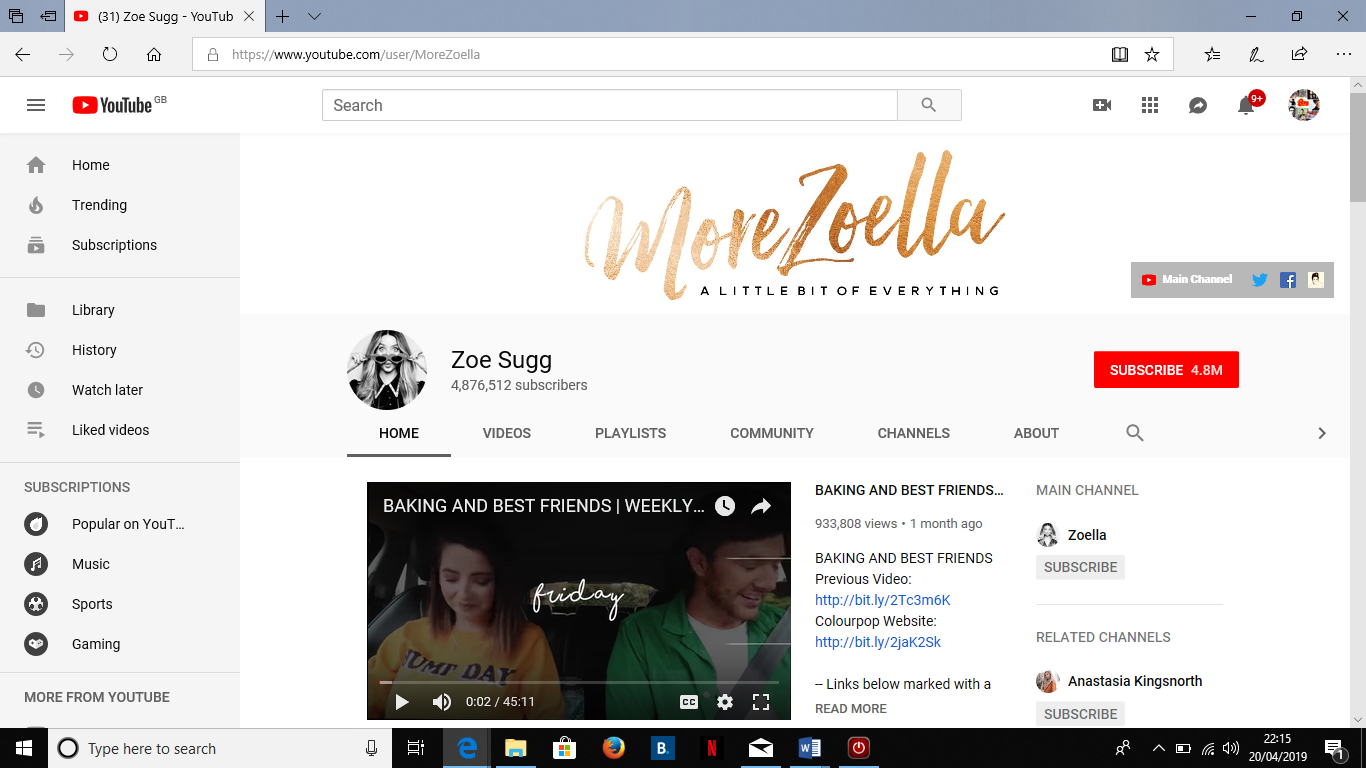Play the featured video

tap(402, 702)
